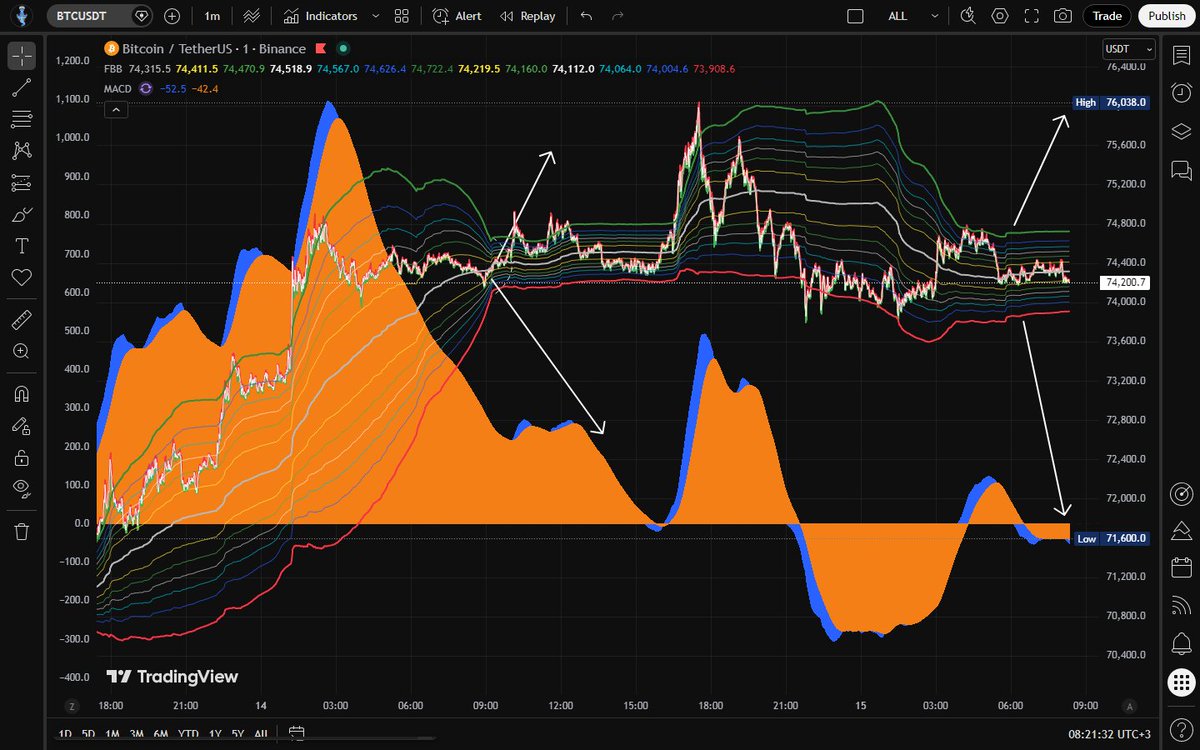
Task: Open the USDT currency dropdown
Action: pos(1128,49)
